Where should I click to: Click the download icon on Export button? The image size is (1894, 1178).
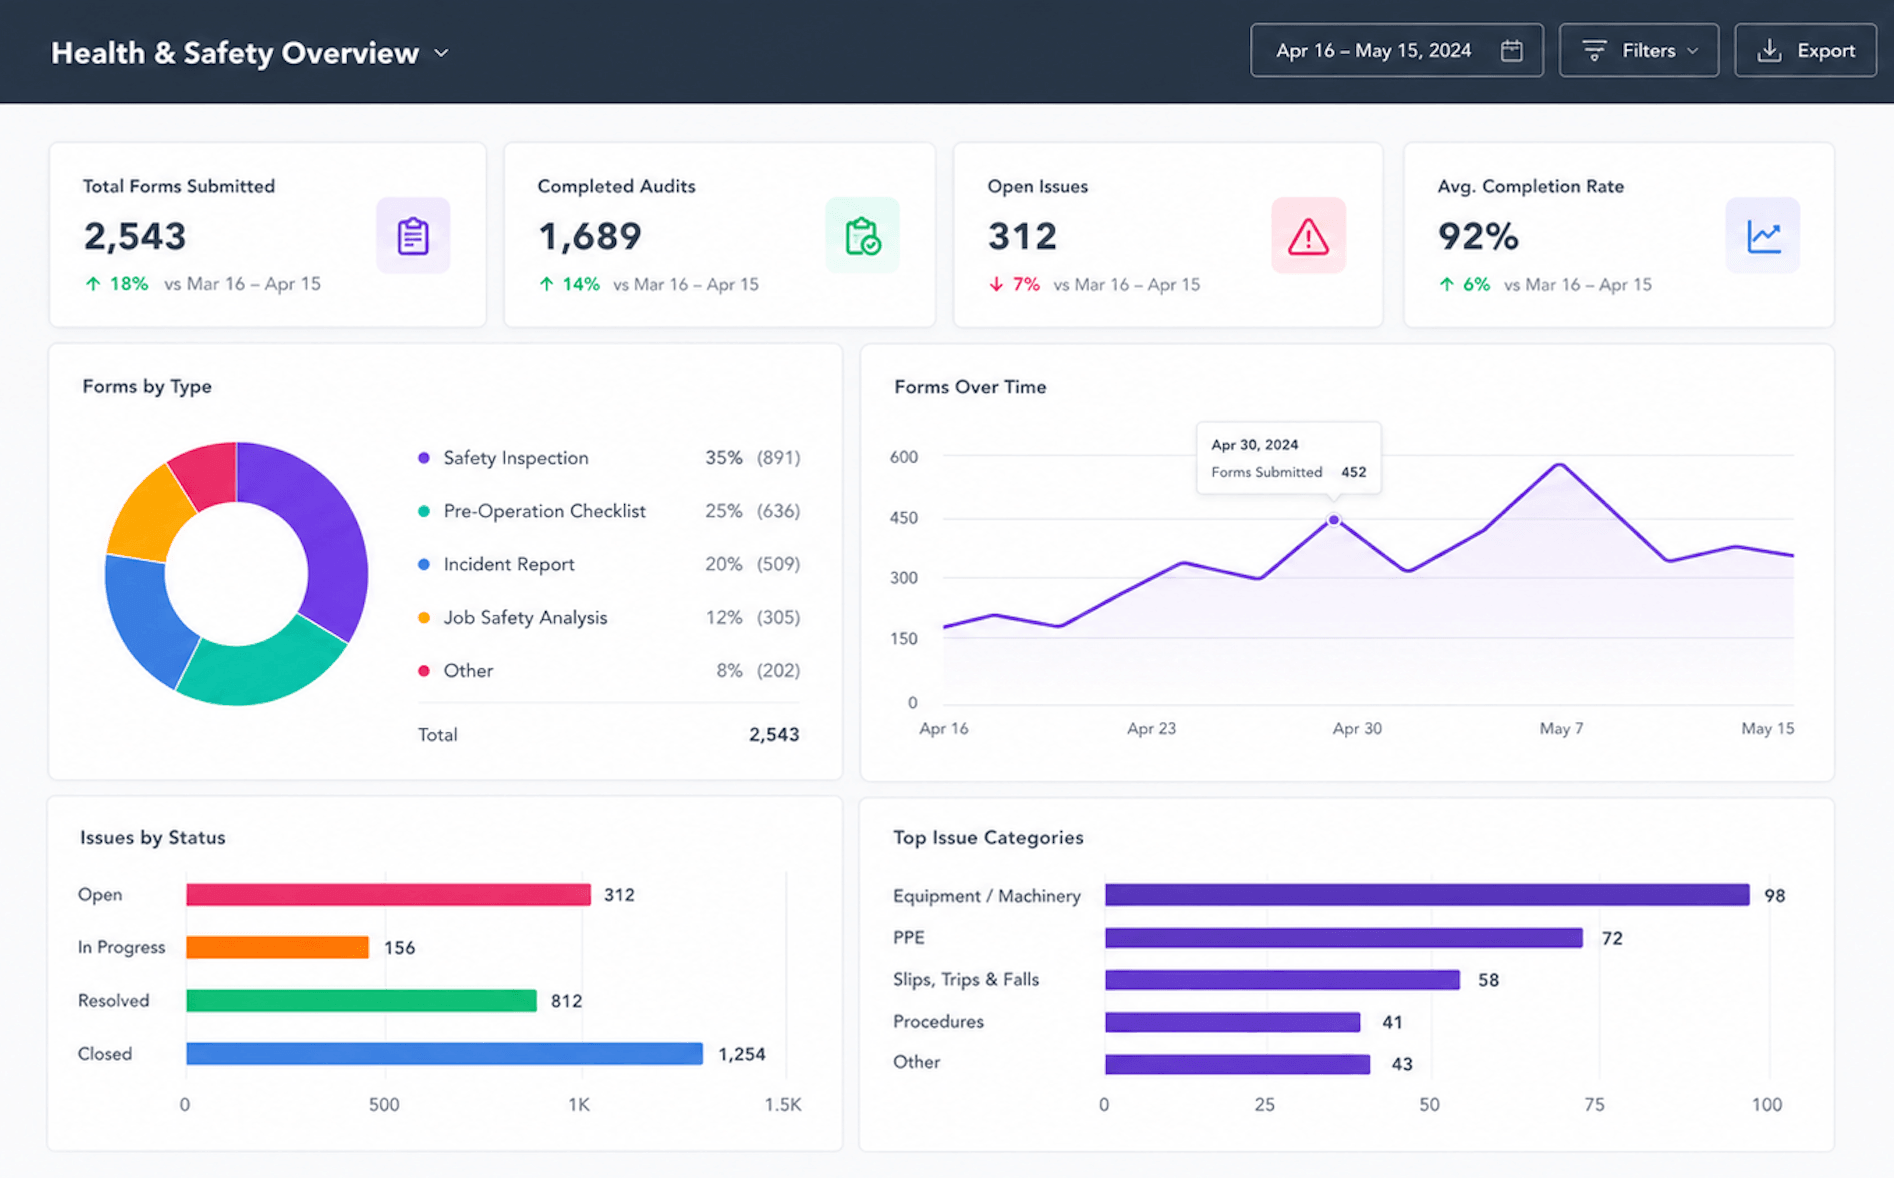pos(1770,50)
